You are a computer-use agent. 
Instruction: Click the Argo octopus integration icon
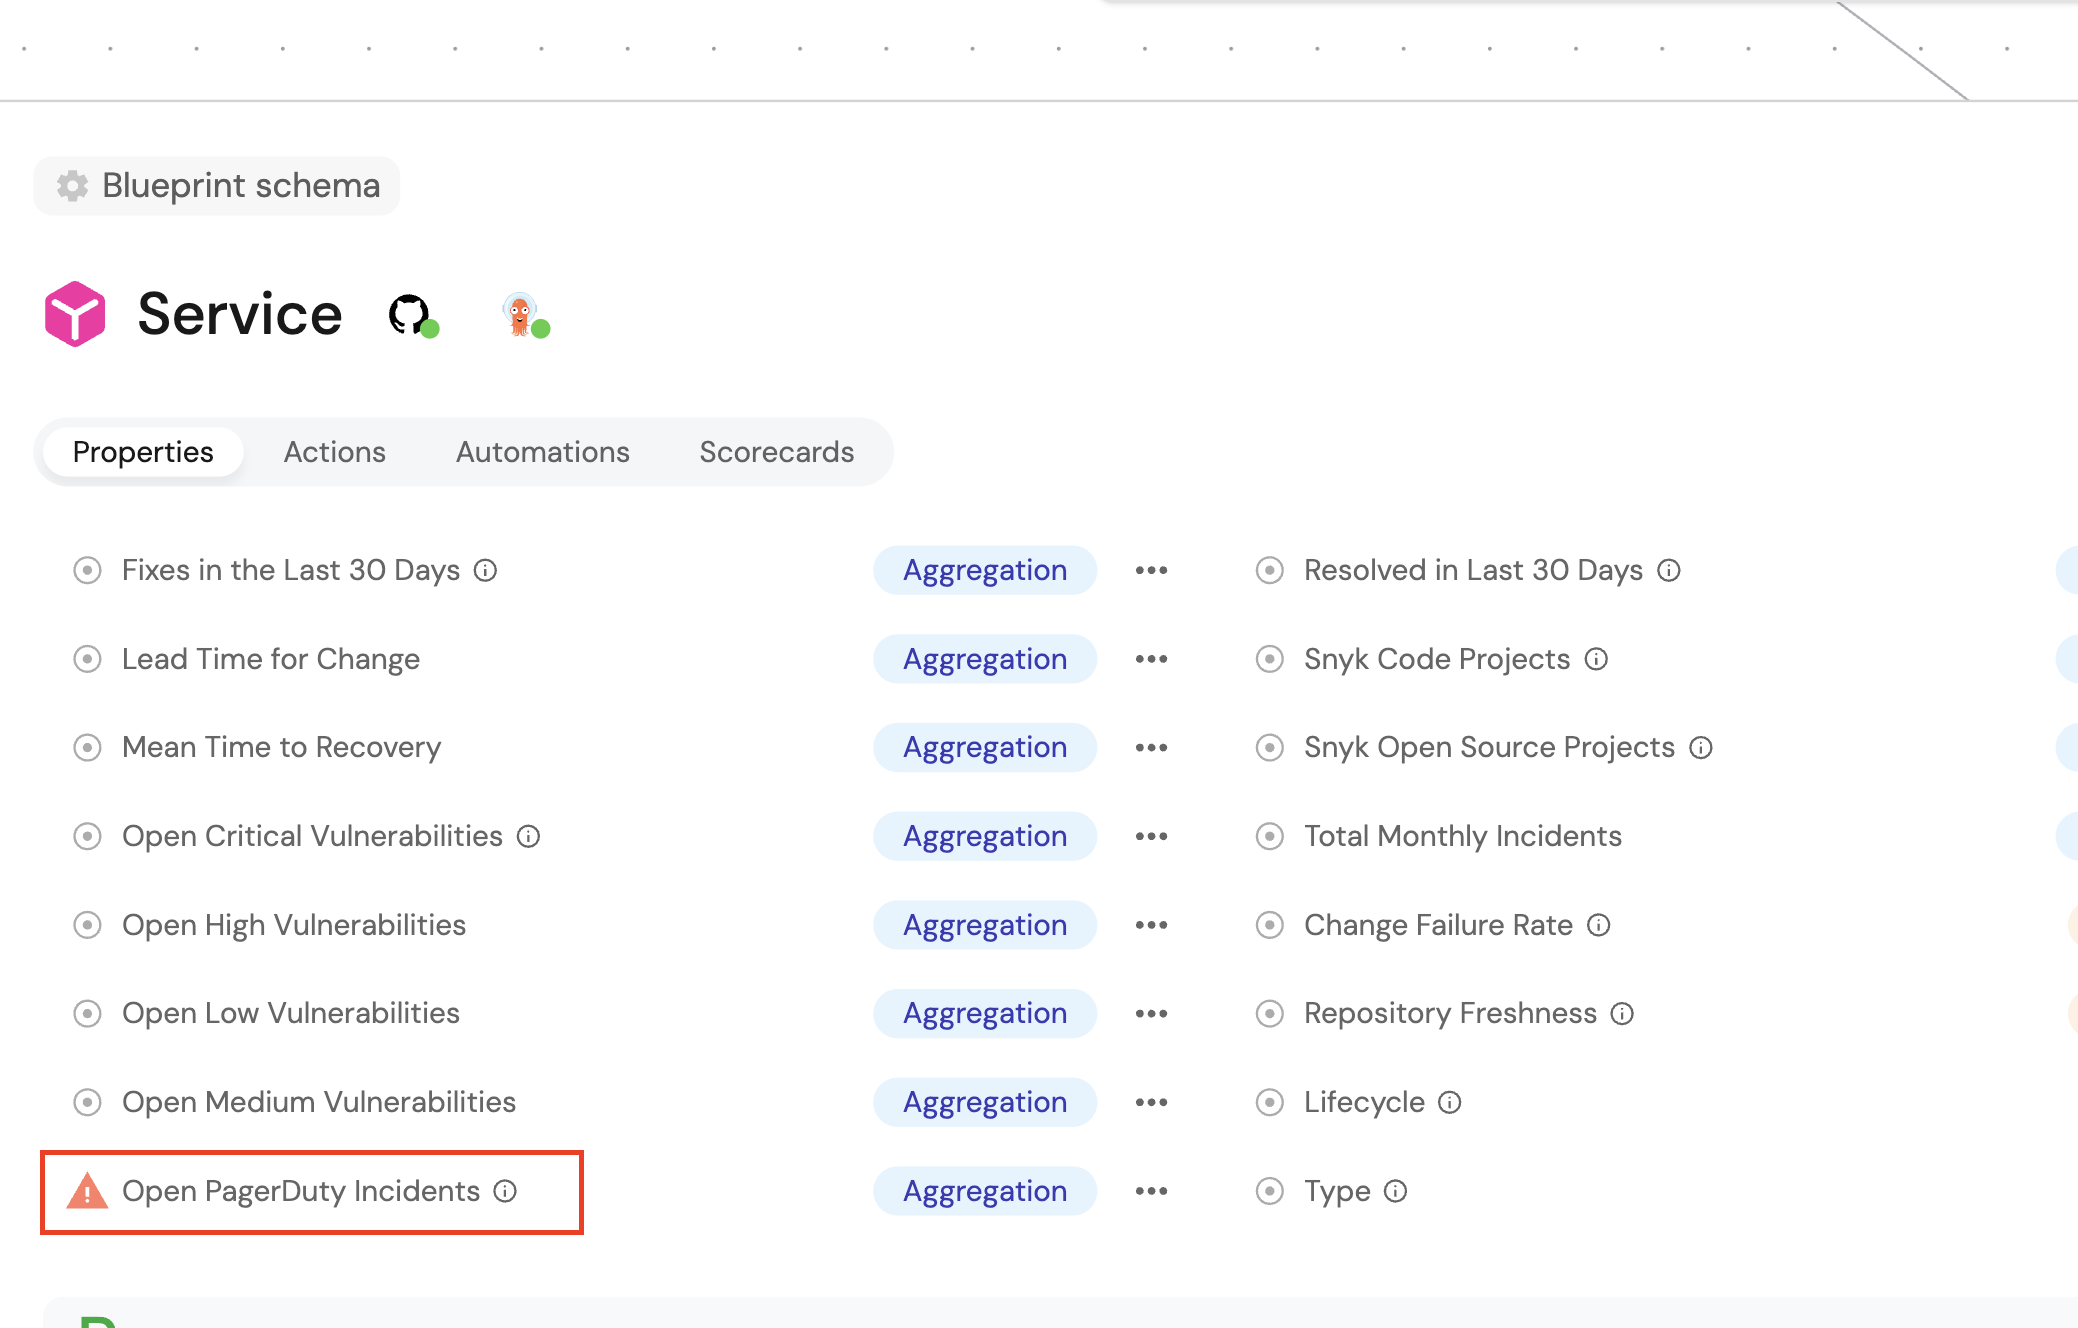pyautogui.click(x=520, y=314)
